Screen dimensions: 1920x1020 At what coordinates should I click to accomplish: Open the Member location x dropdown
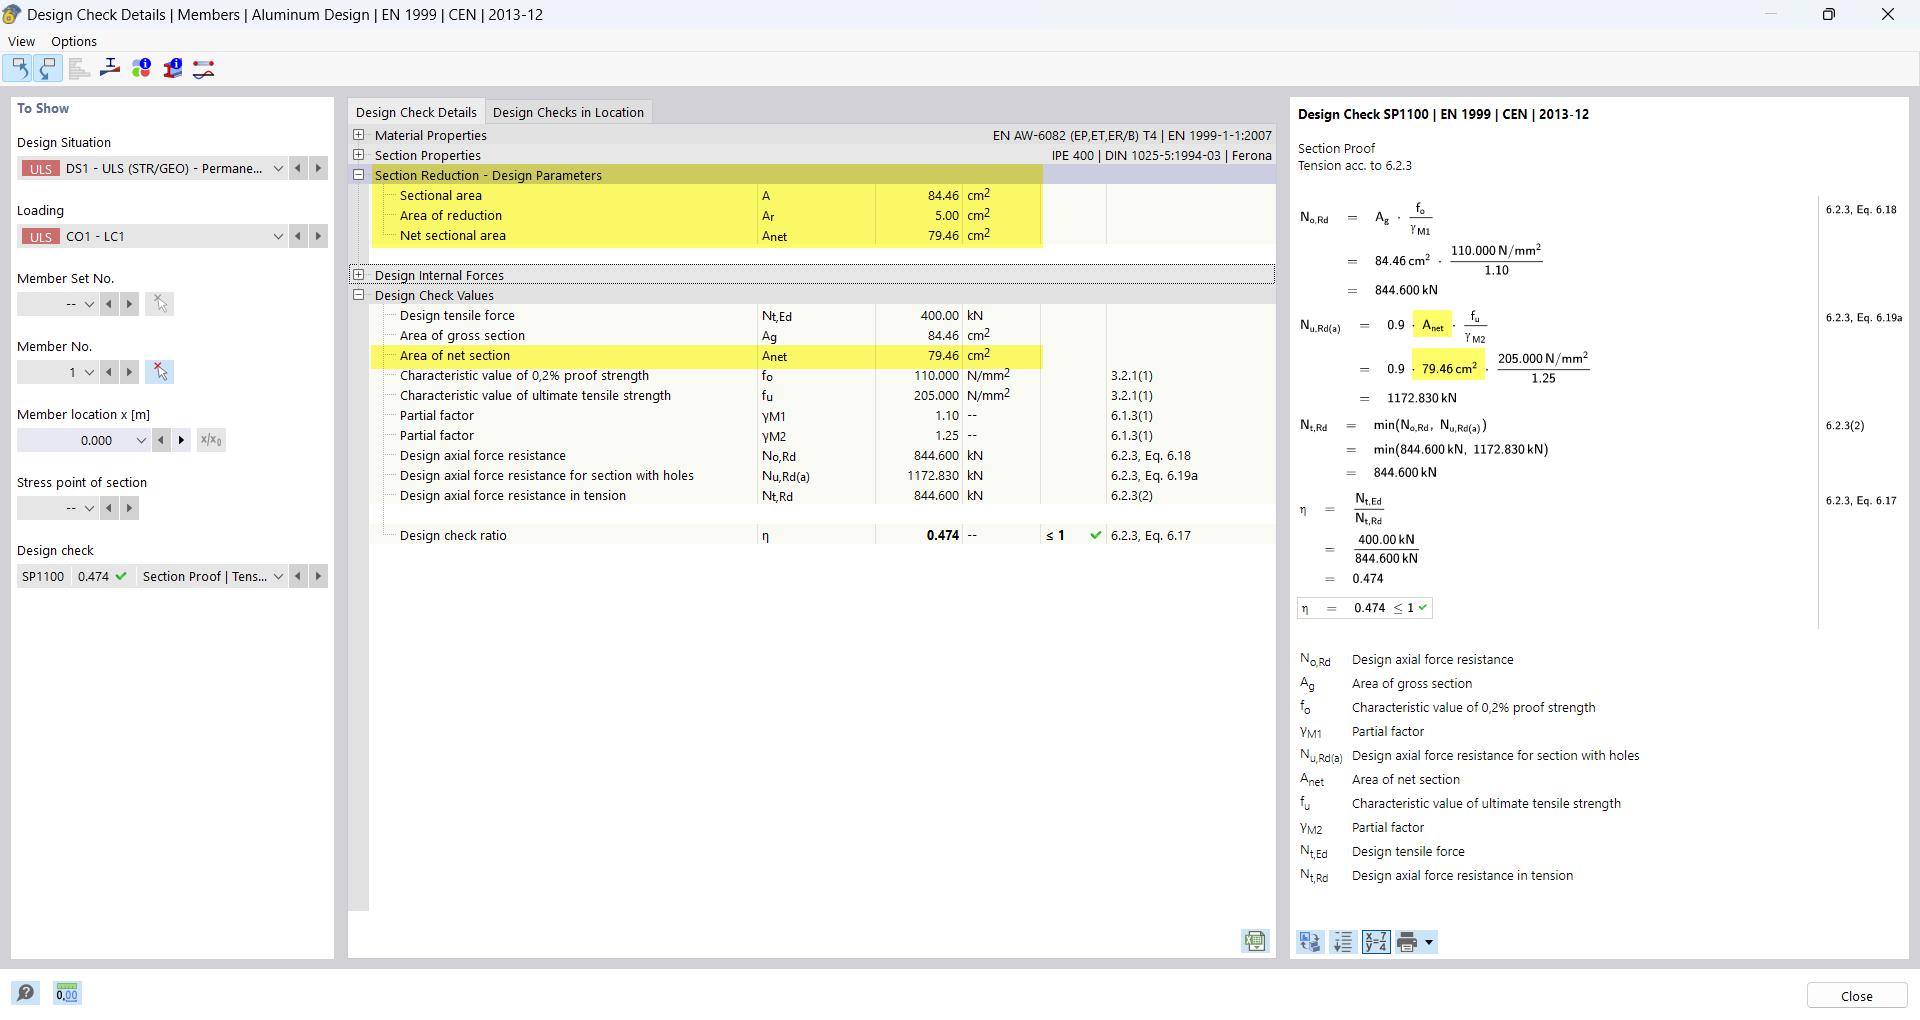click(141, 440)
